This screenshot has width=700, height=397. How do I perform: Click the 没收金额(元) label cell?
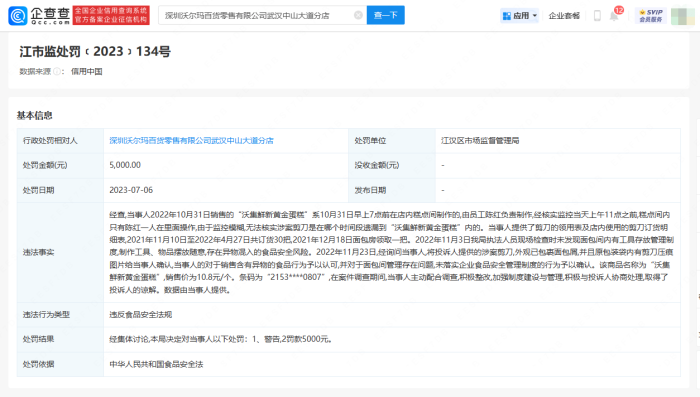point(392,165)
